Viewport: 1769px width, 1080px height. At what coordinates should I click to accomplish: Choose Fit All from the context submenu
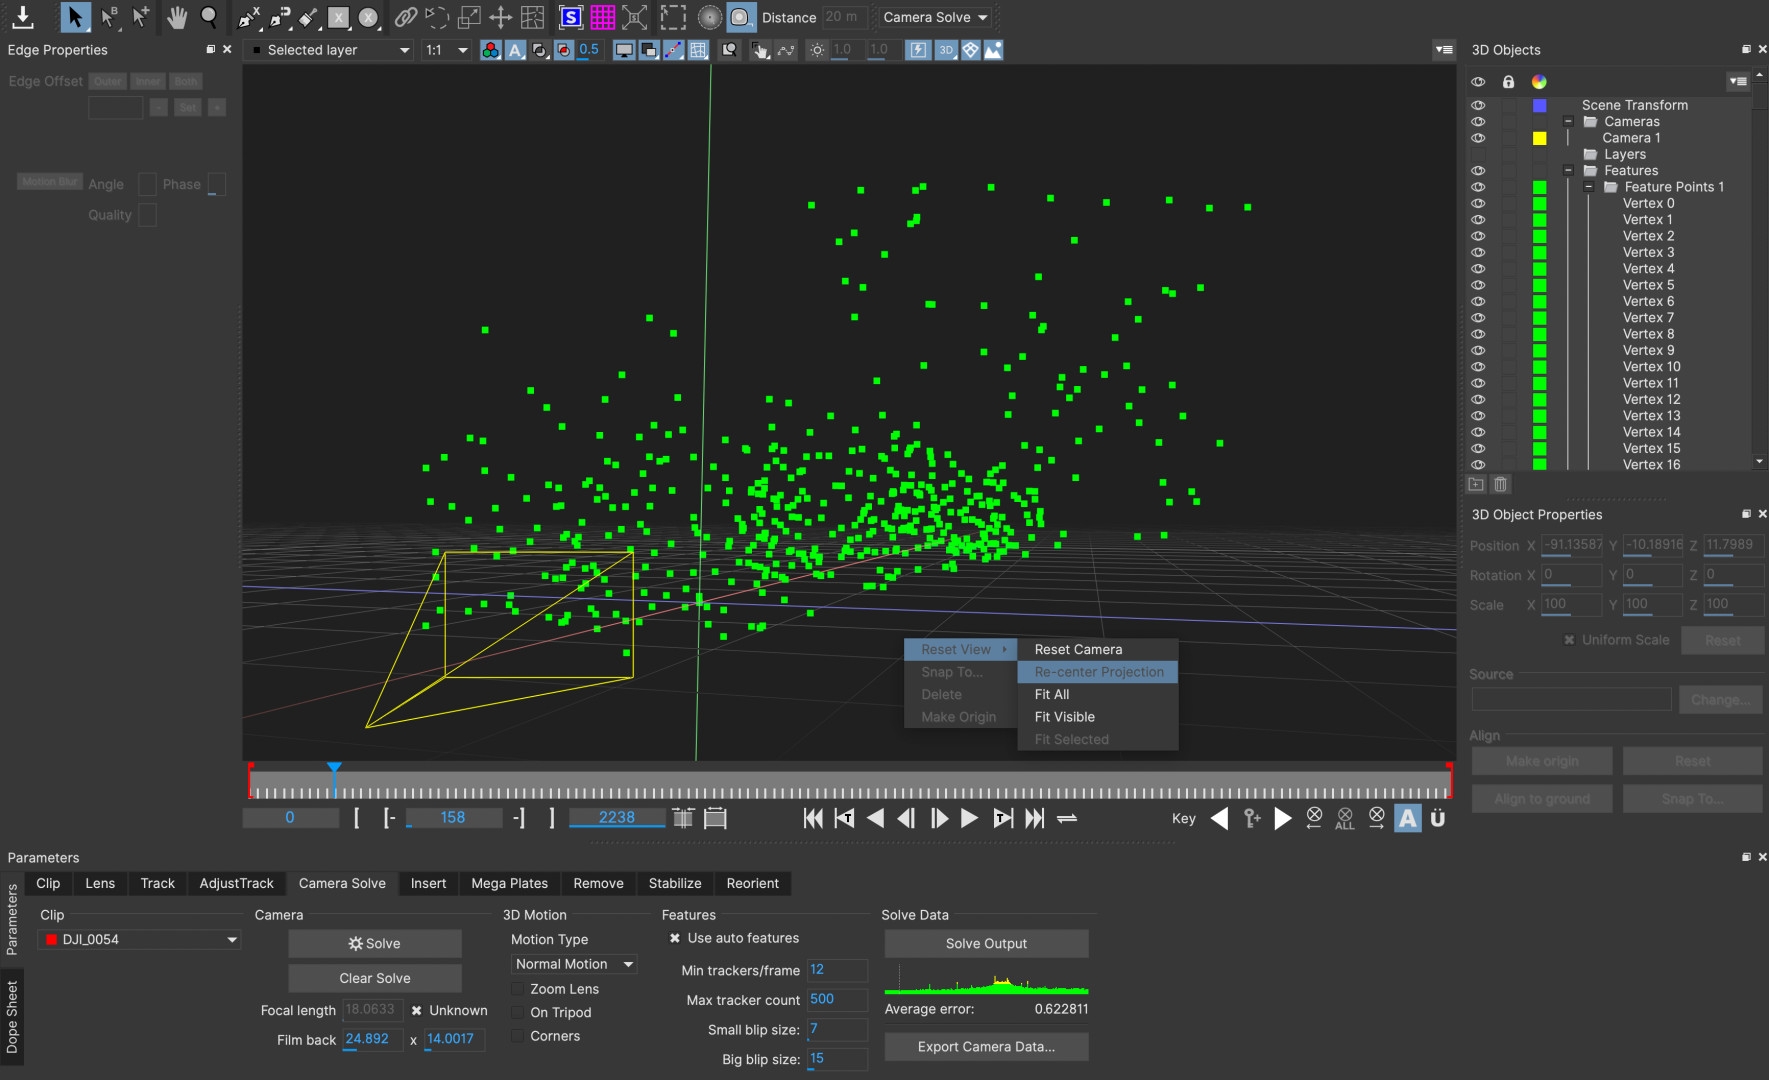coord(1052,694)
